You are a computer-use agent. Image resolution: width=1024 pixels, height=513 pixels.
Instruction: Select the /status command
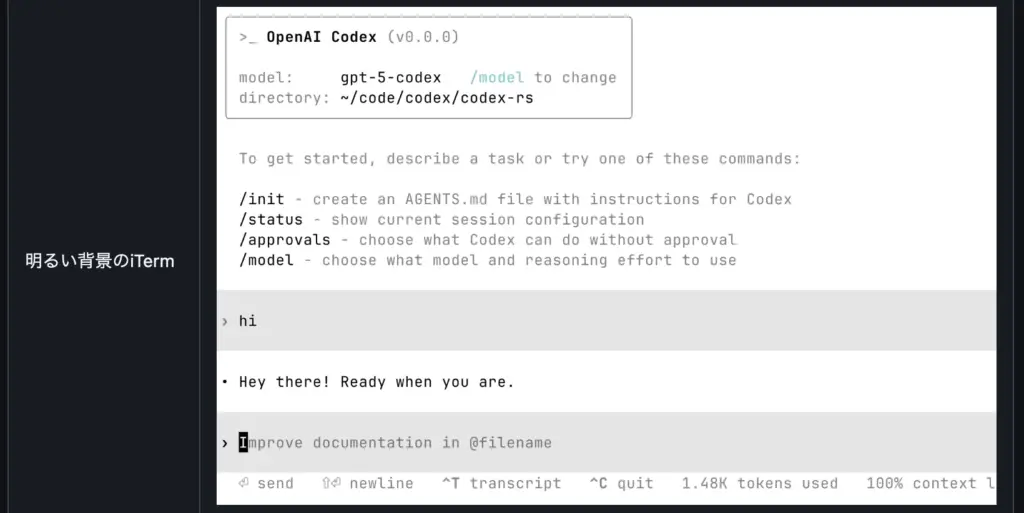pos(271,219)
